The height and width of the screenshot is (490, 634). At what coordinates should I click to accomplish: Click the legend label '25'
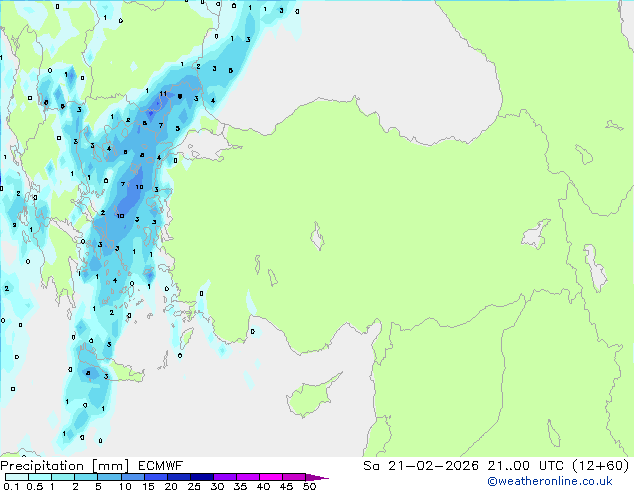click(194, 486)
